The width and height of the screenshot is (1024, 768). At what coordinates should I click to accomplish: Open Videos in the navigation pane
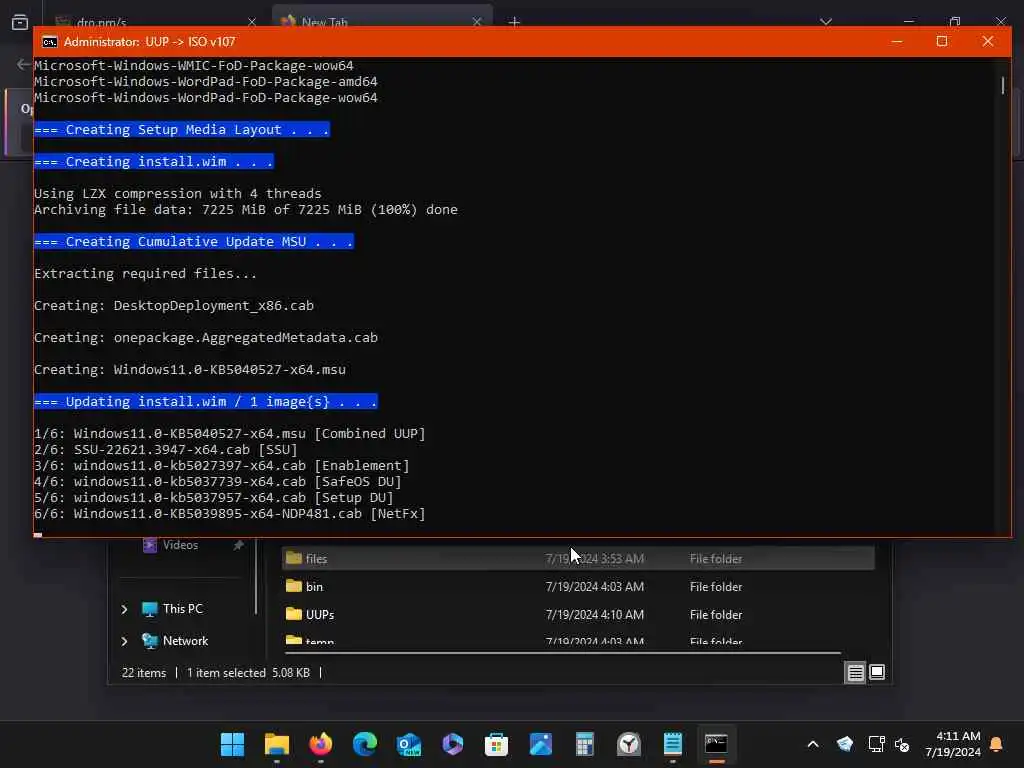pos(180,545)
